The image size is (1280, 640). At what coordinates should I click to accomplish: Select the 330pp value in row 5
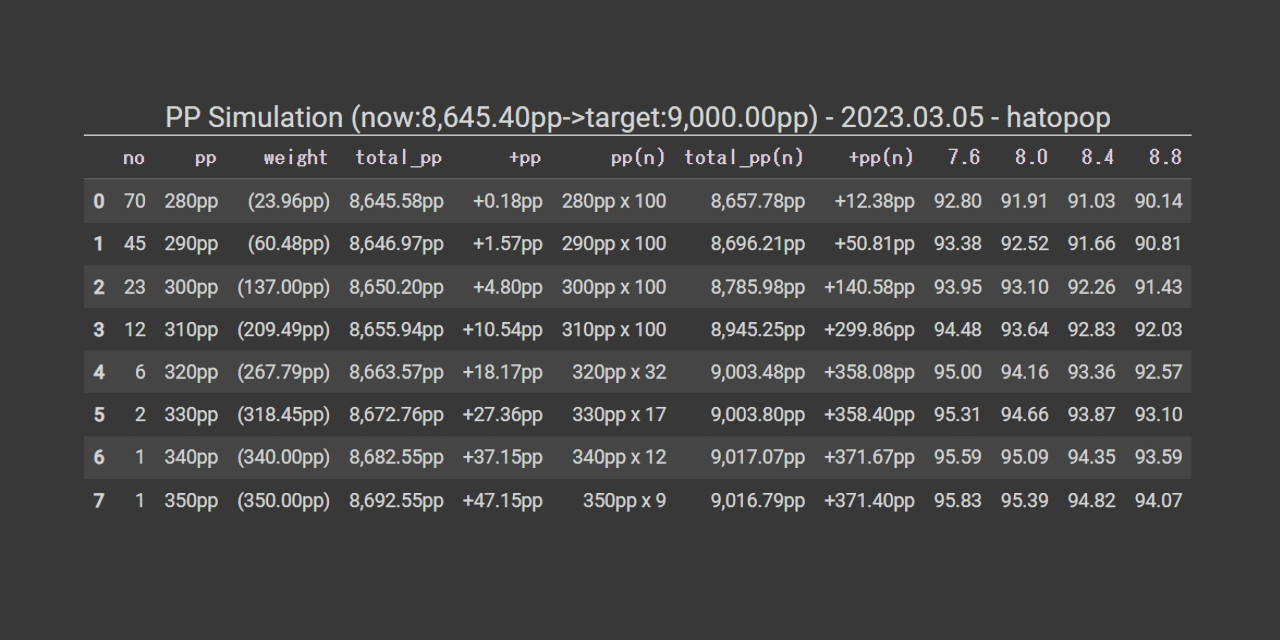tap(191, 415)
